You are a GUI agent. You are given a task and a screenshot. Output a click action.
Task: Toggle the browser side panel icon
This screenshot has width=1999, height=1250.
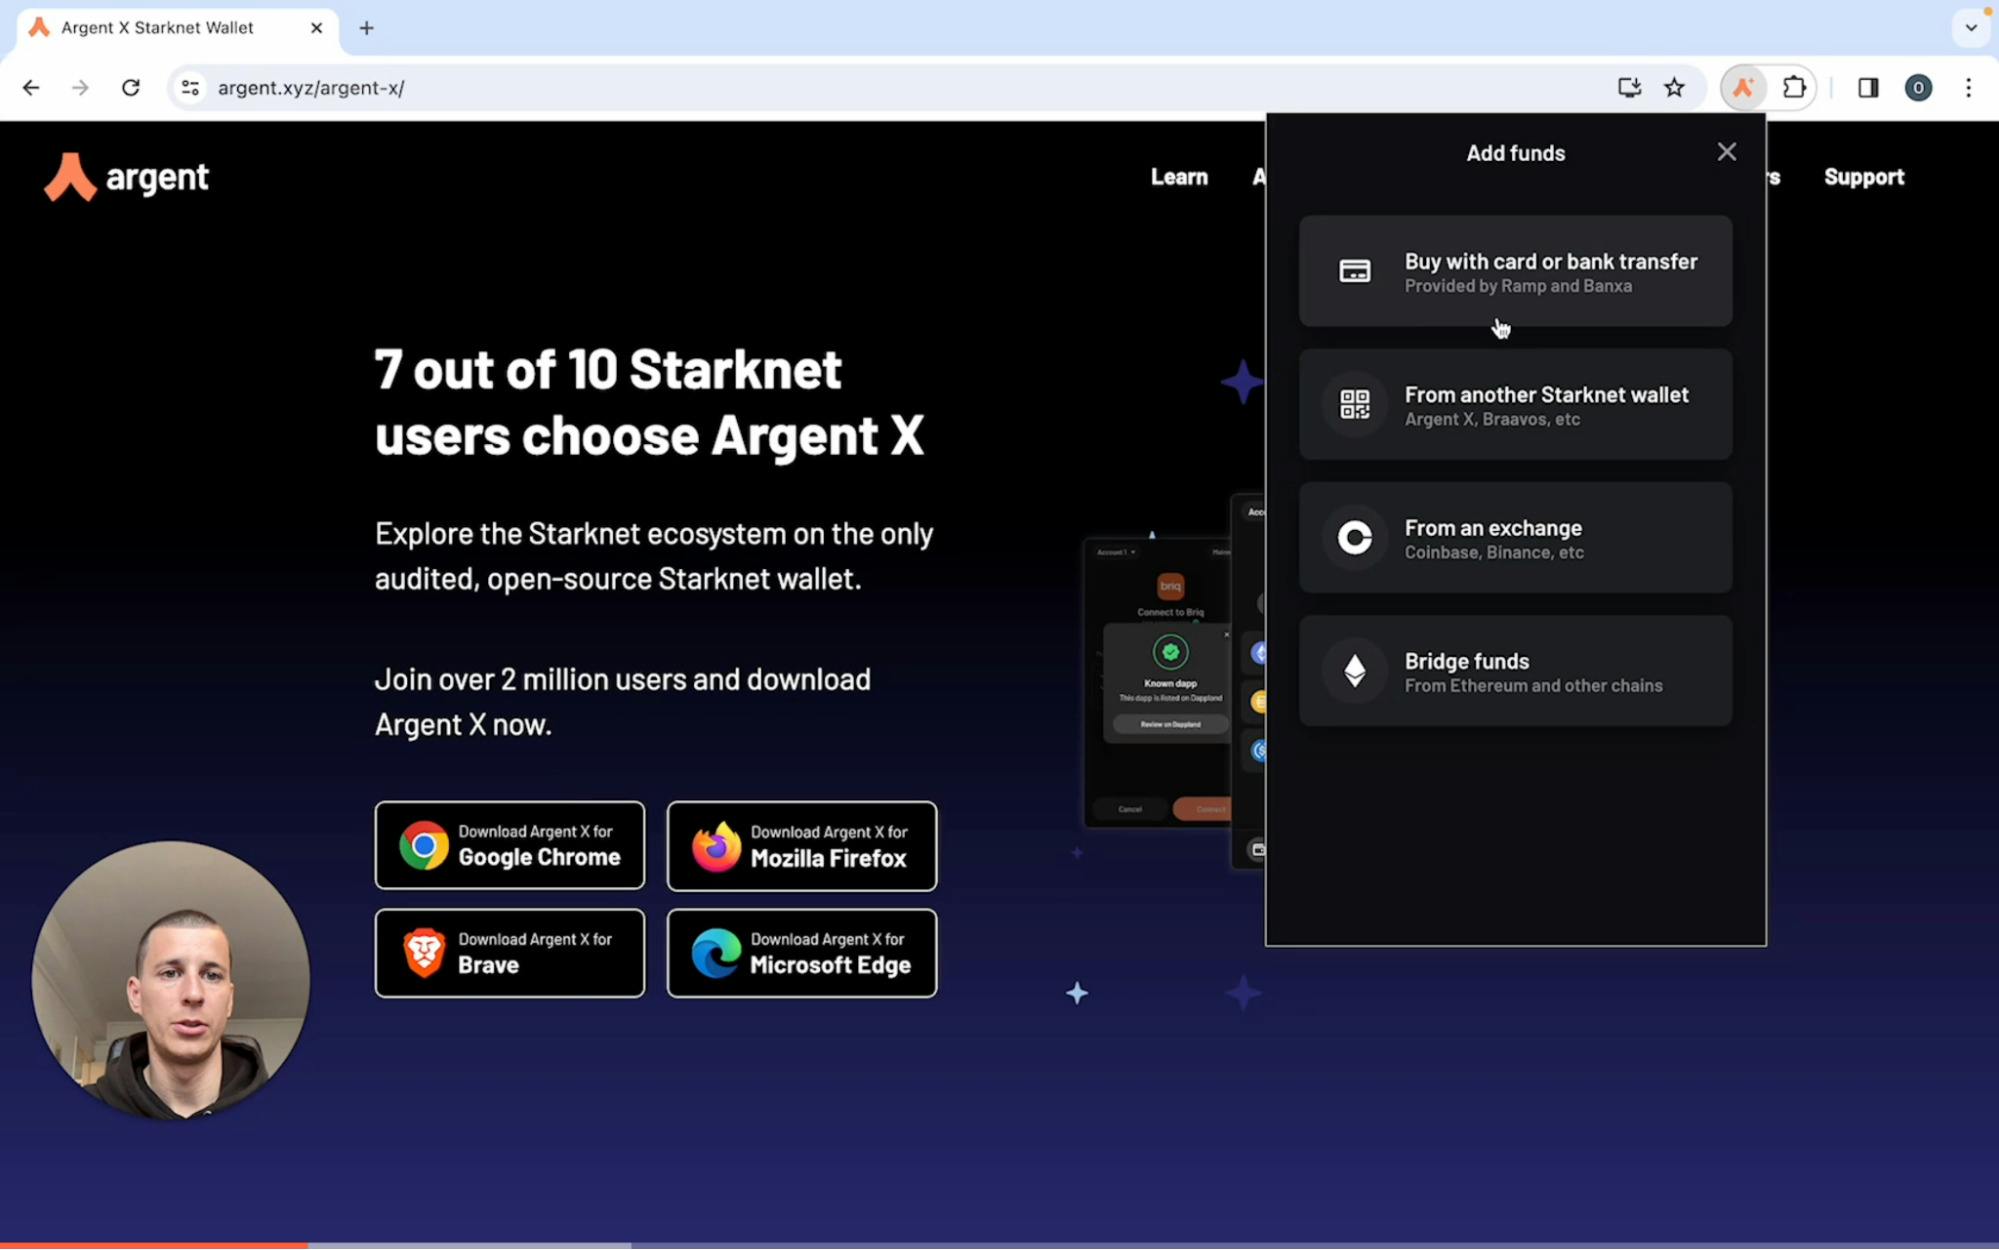click(1868, 88)
